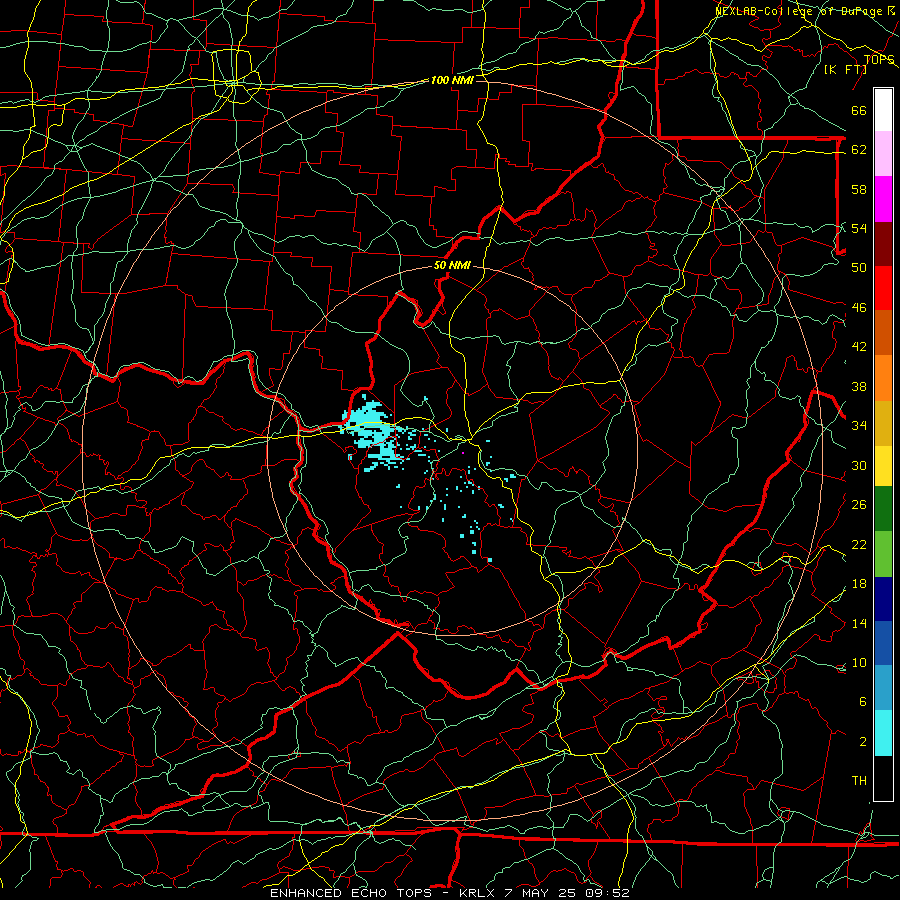Image resolution: width=900 pixels, height=900 pixels.
Task: Click the legend value "66"
Action: [x=859, y=111]
